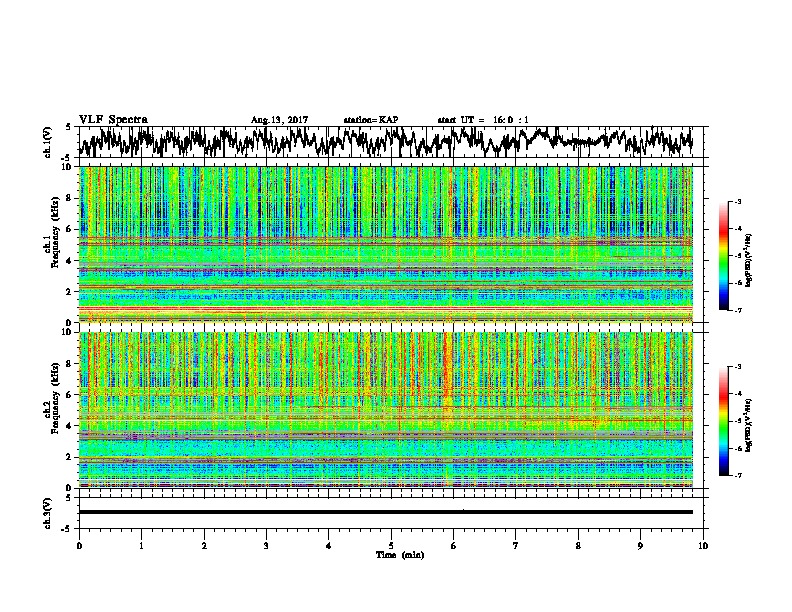Screen dimensions: 792x612
Task: Select the ch.1 "Frequency (kHz)" axis label
Action: pyautogui.click(x=55, y=233)
